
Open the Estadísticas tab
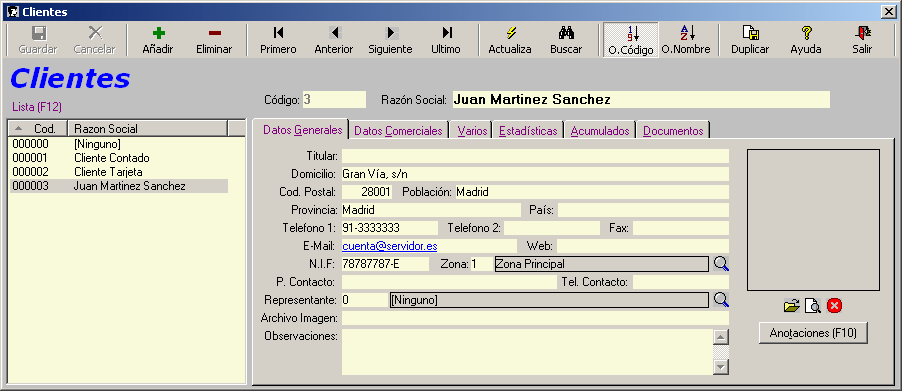tap(528, 131)
